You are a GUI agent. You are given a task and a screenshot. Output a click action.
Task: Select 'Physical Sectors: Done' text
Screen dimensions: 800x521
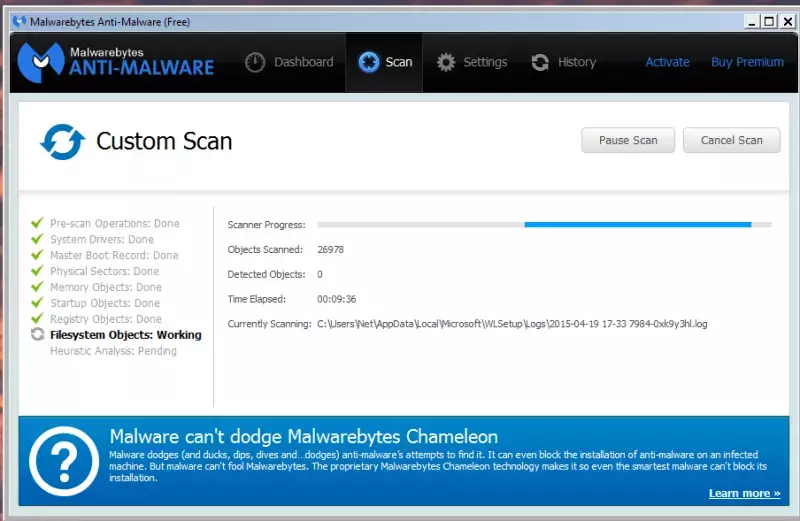coord(105,271)
